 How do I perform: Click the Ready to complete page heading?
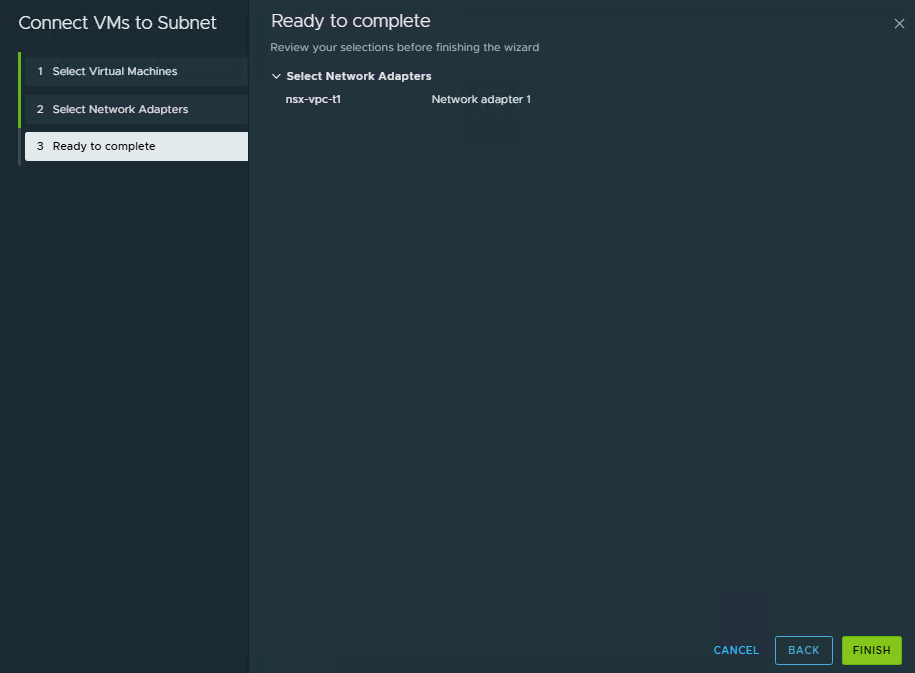coord(350,21)
